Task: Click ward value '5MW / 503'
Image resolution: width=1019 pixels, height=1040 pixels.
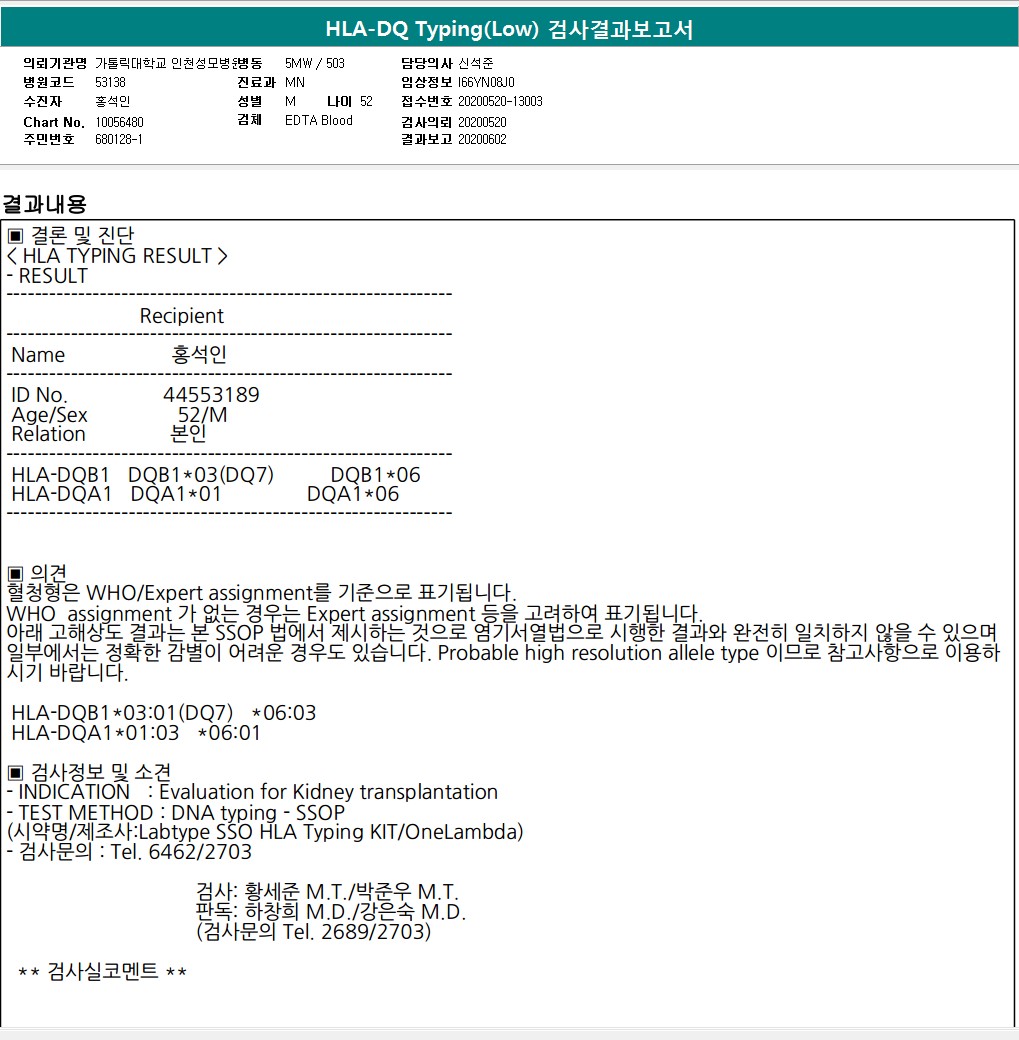Action: tap(314, 63)
